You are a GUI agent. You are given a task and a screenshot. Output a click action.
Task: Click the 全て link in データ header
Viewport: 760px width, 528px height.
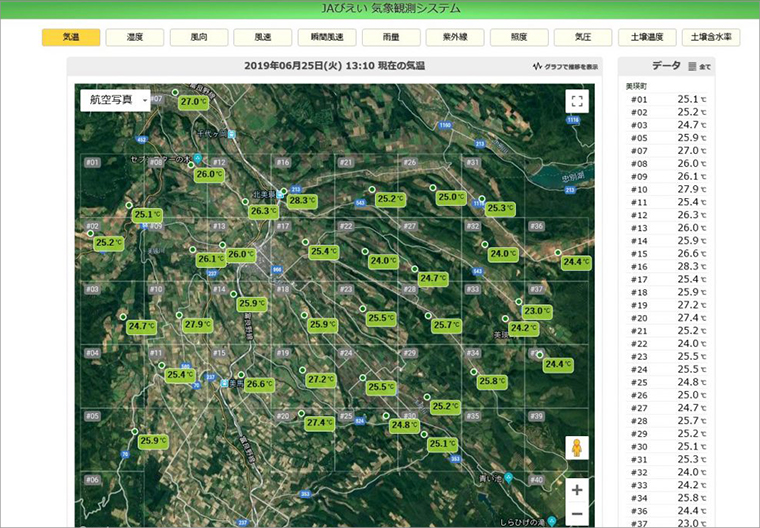(704, 67)
